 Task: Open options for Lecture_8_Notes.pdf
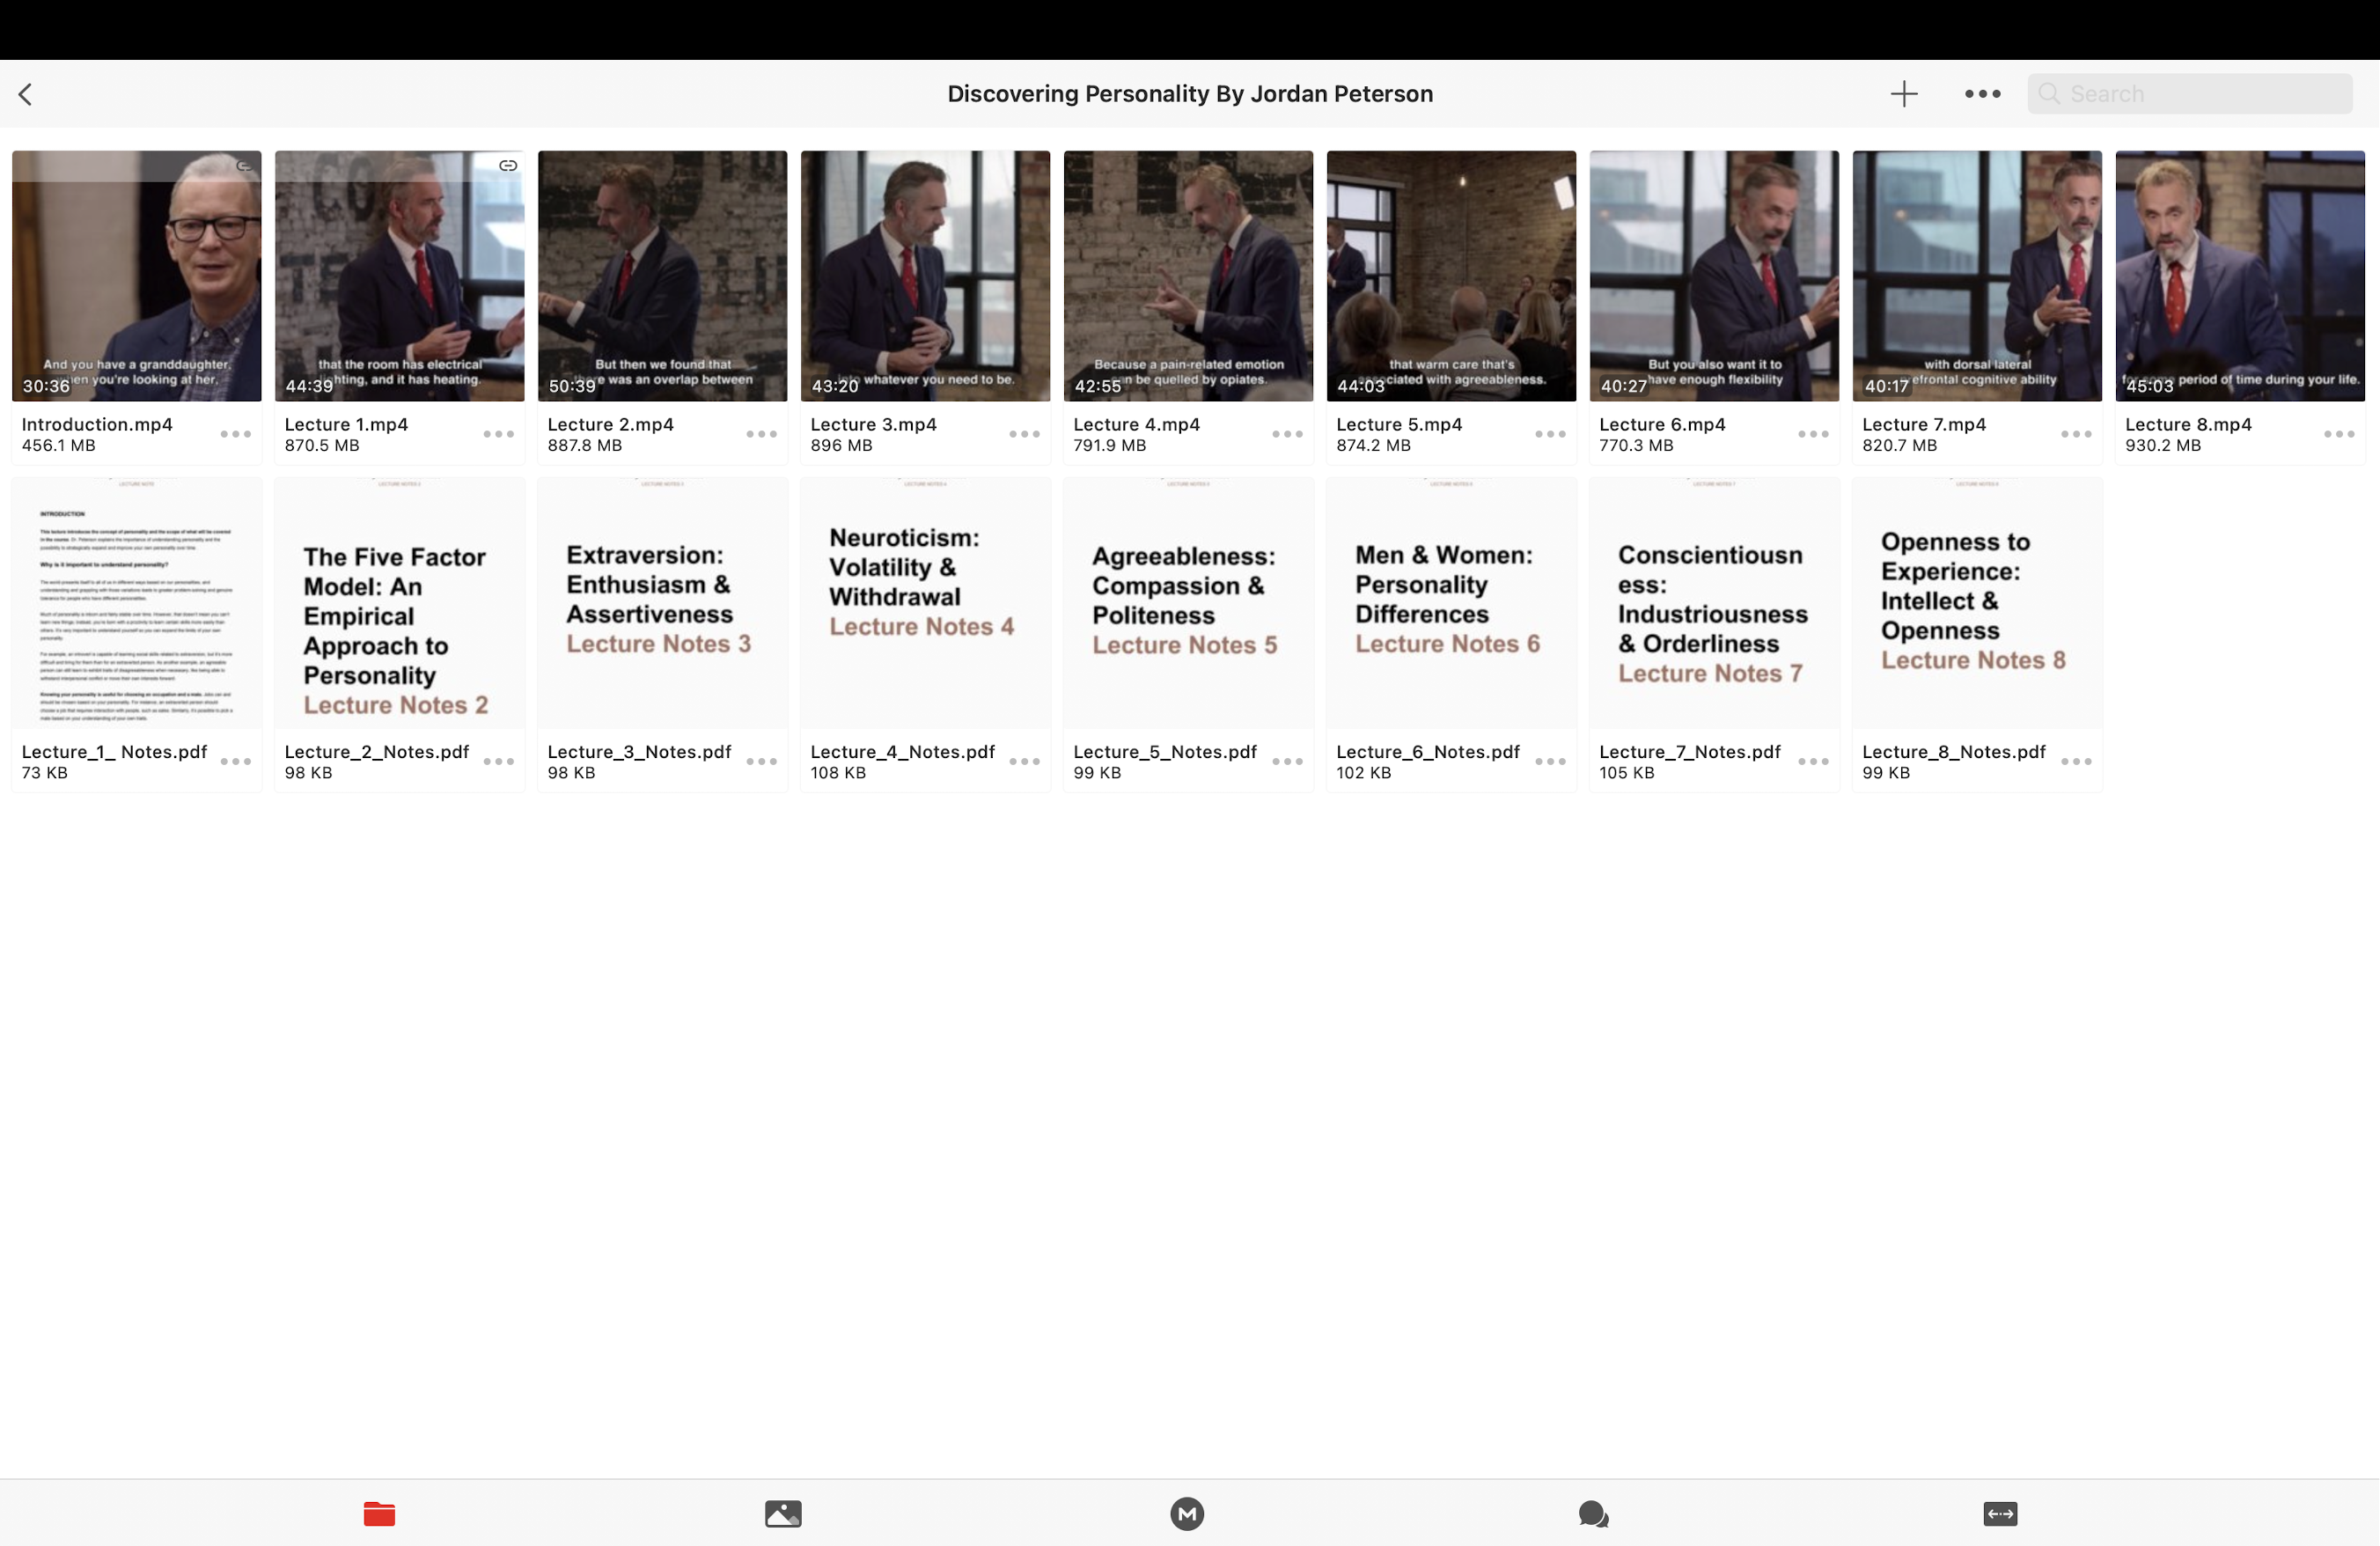coord(2077,761)
